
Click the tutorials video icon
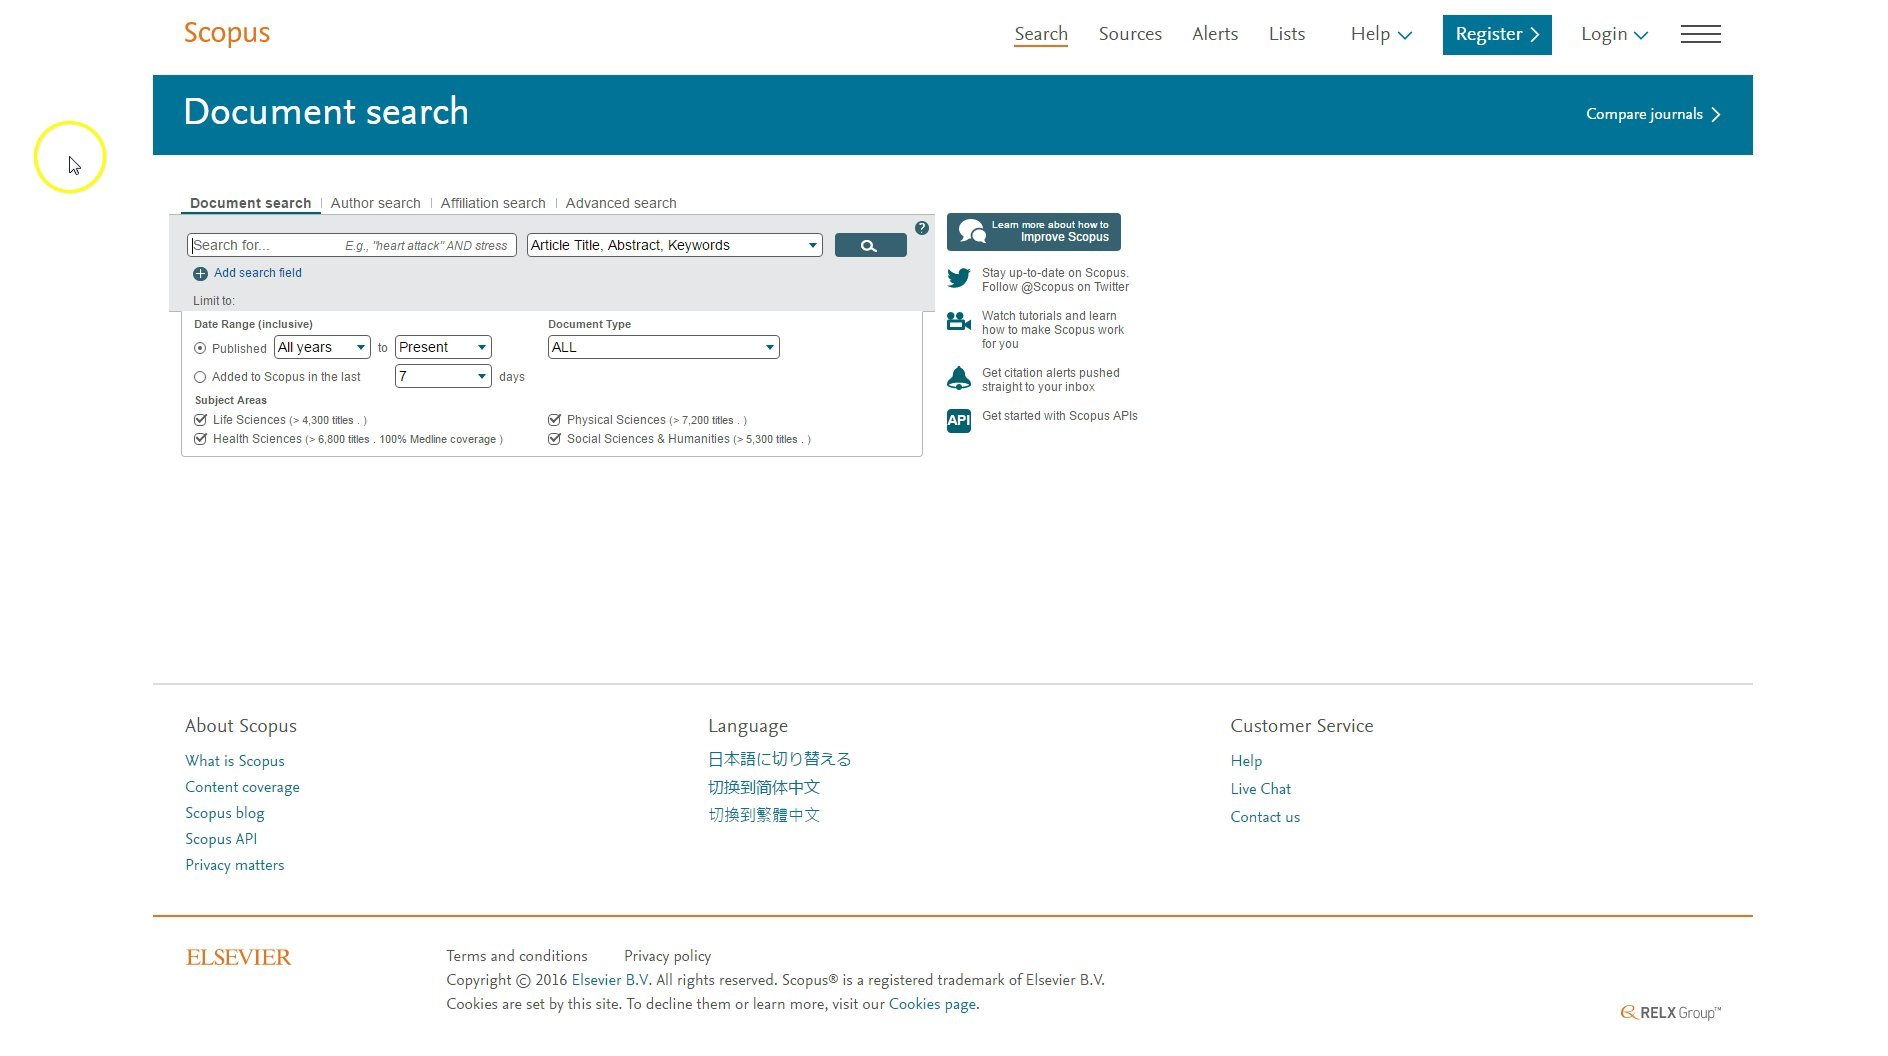click(x=958, y=322)
